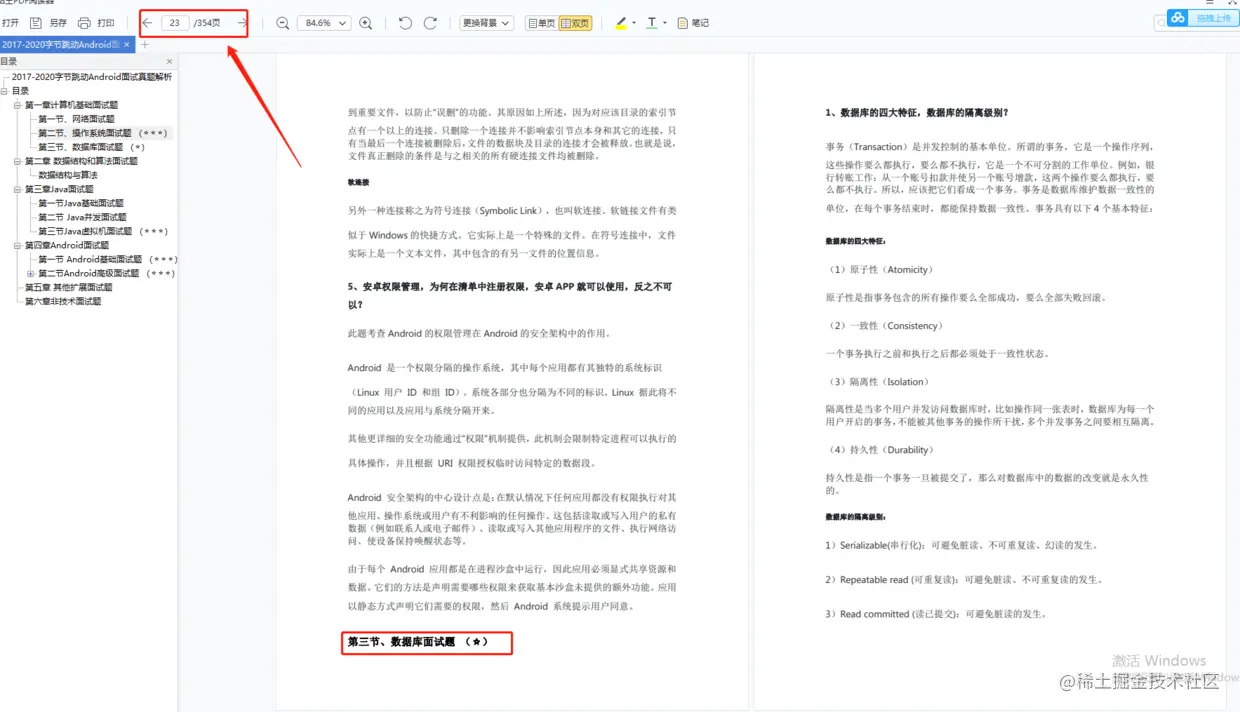The height and width of the screenshot is (712, 1240).
Task: Collapse the top-level 目录 tree node
Action: (5, 91)
